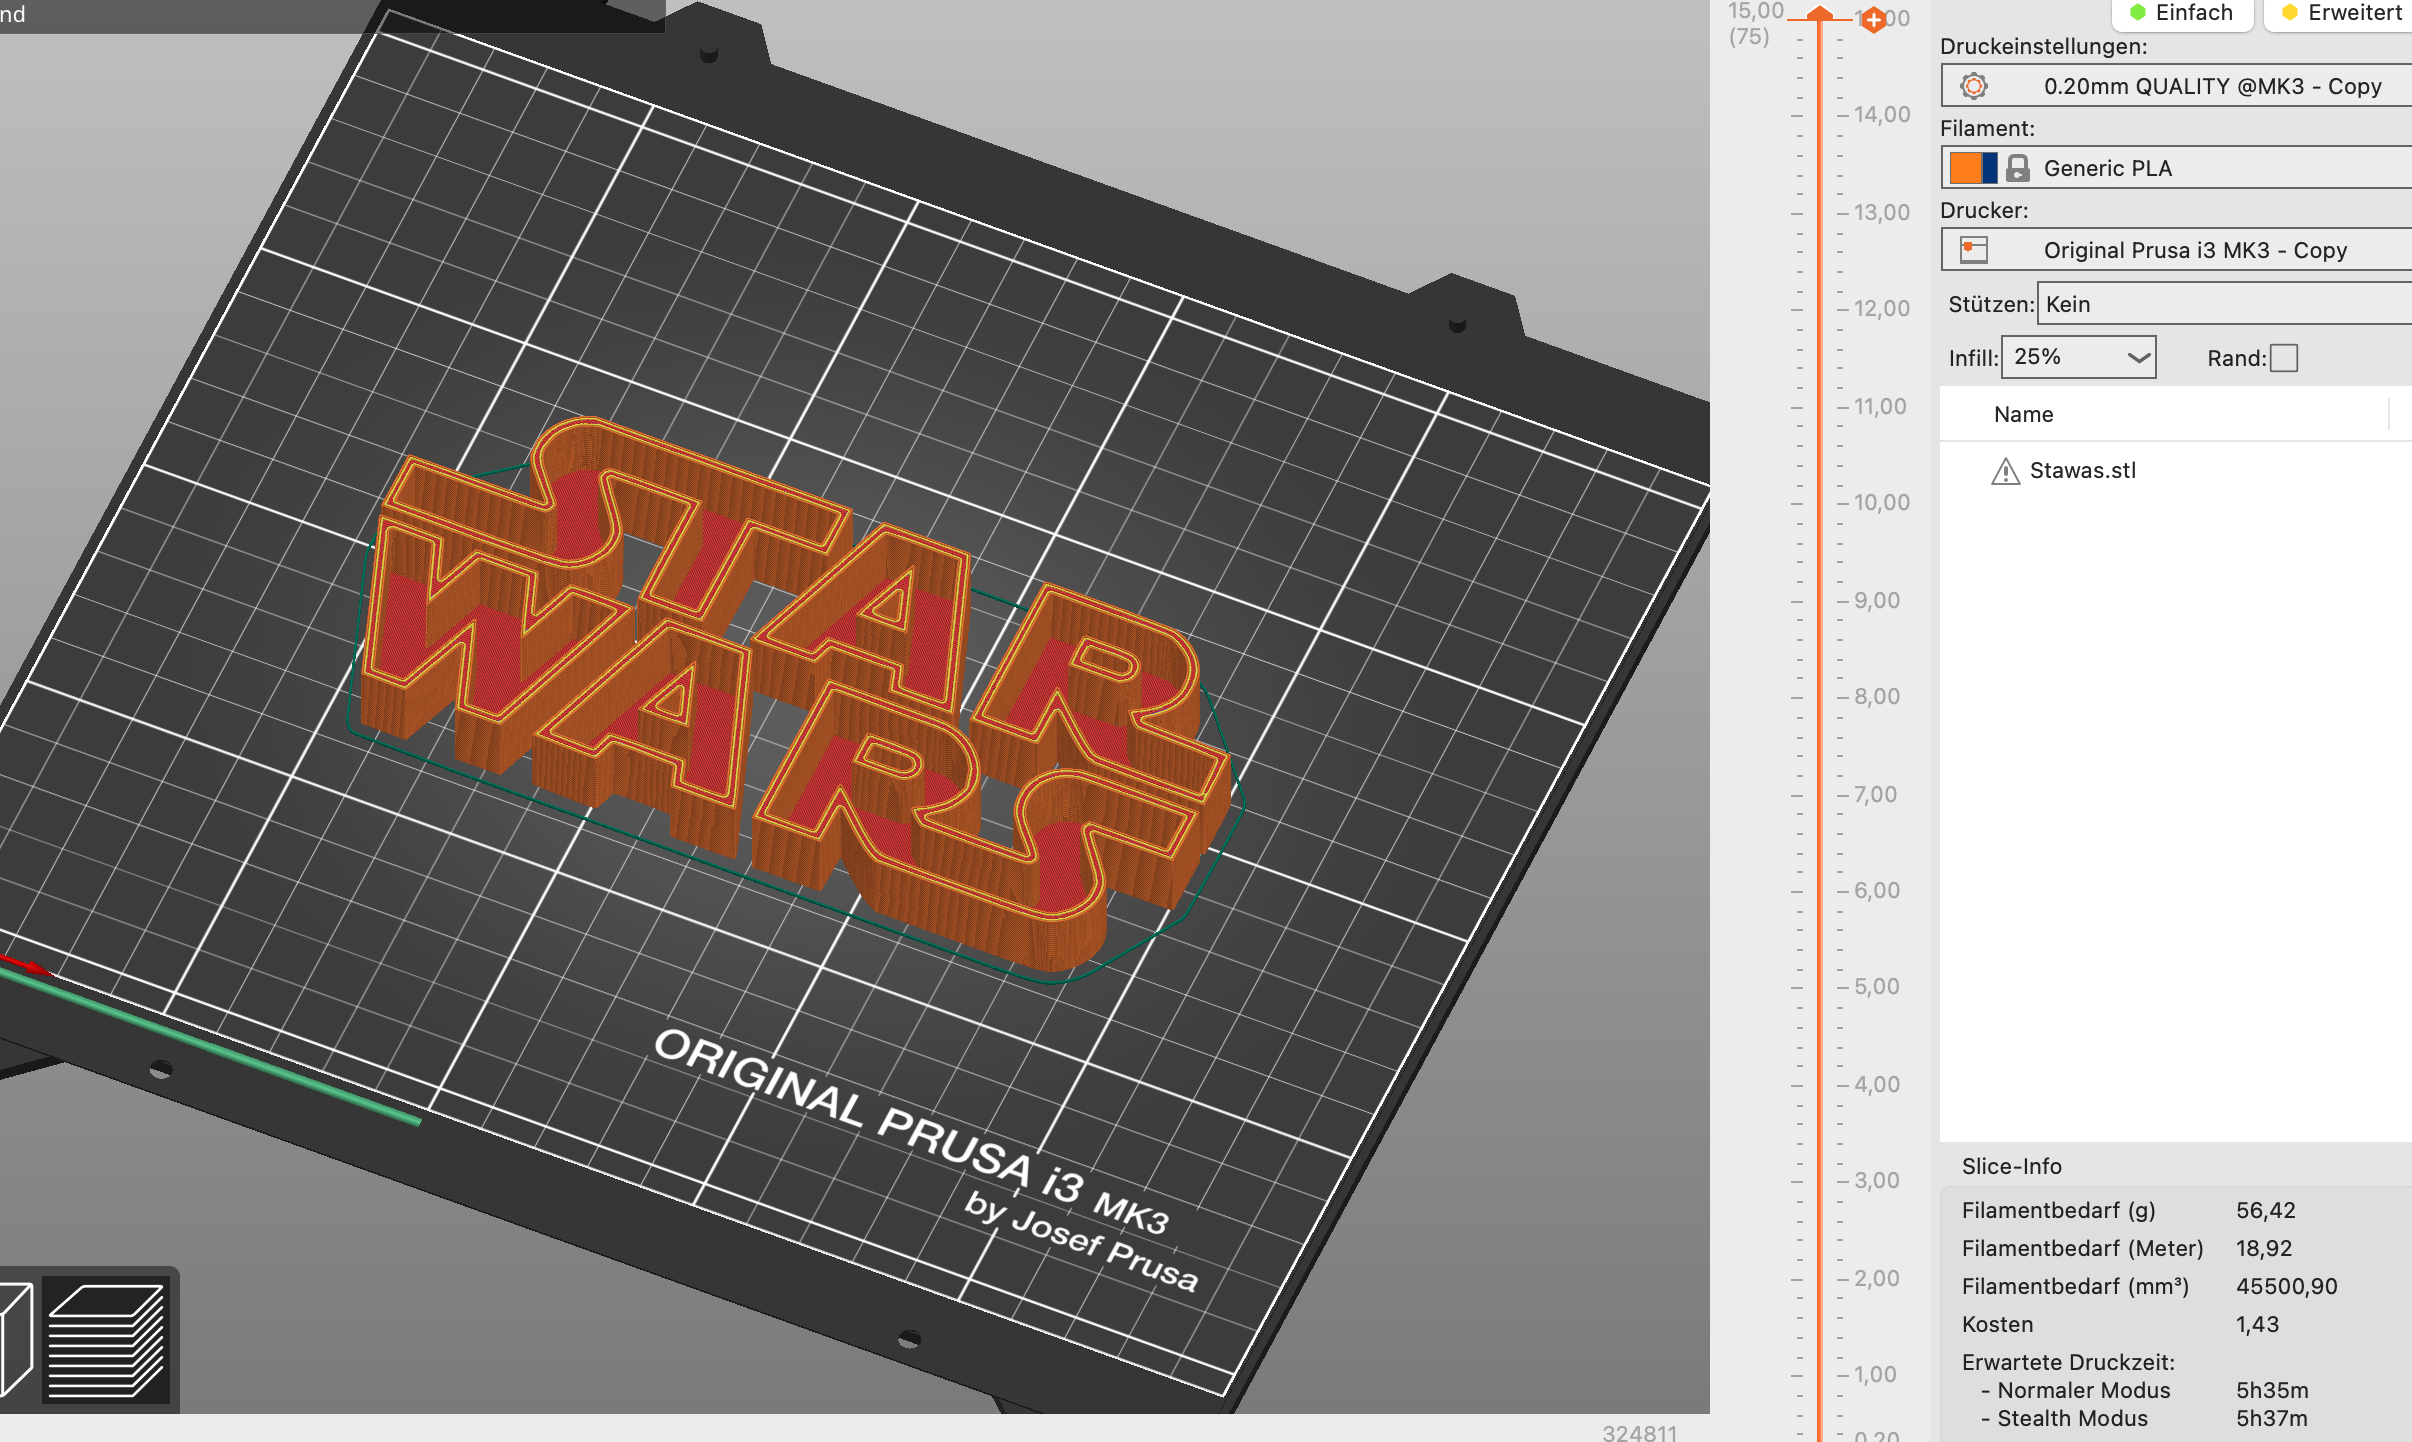Click Normaler Modus time 5h35m
The height and width of the screenshot is (1442, 2412).
(2272, 1391)
